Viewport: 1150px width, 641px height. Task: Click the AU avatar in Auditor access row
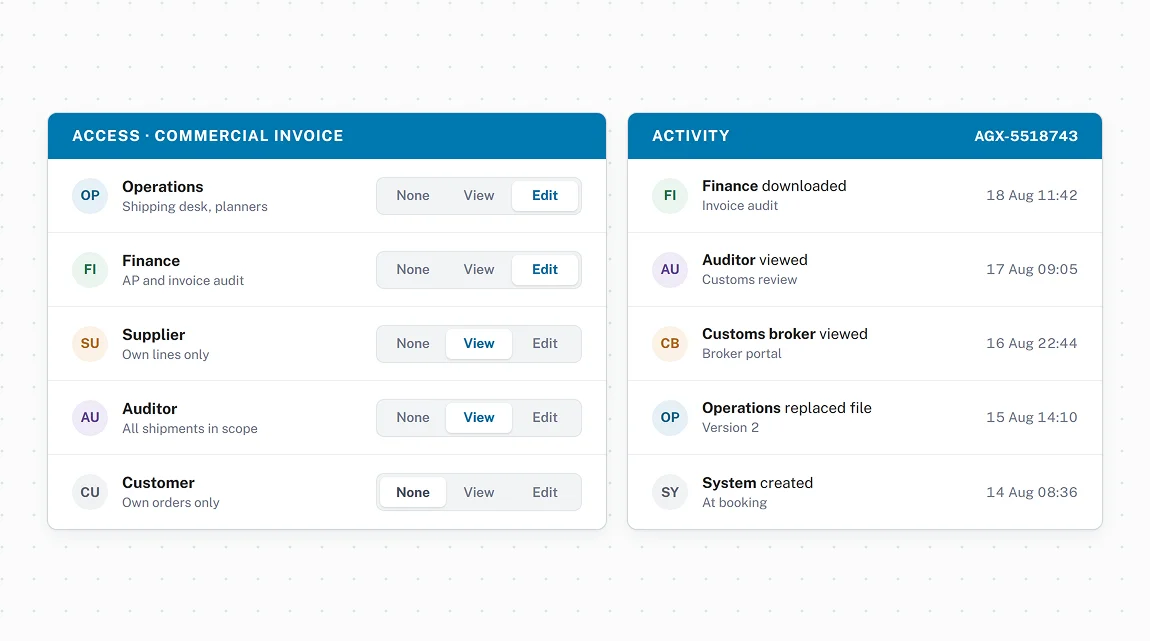coord(90,418)
